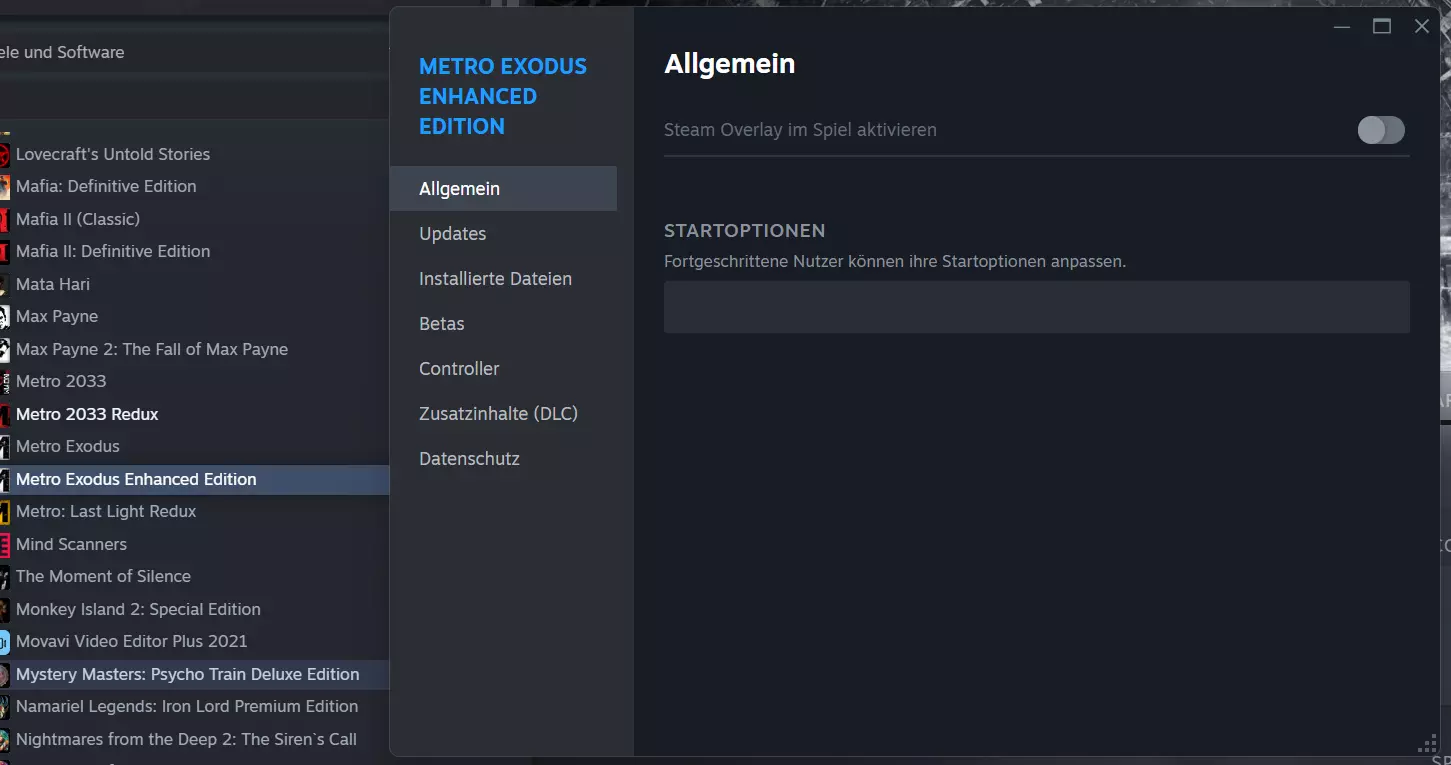This screenshot has width=1451, height=765.
Task: Click the Movavi Video Editor game icon
Action: [x=4, y=641]
